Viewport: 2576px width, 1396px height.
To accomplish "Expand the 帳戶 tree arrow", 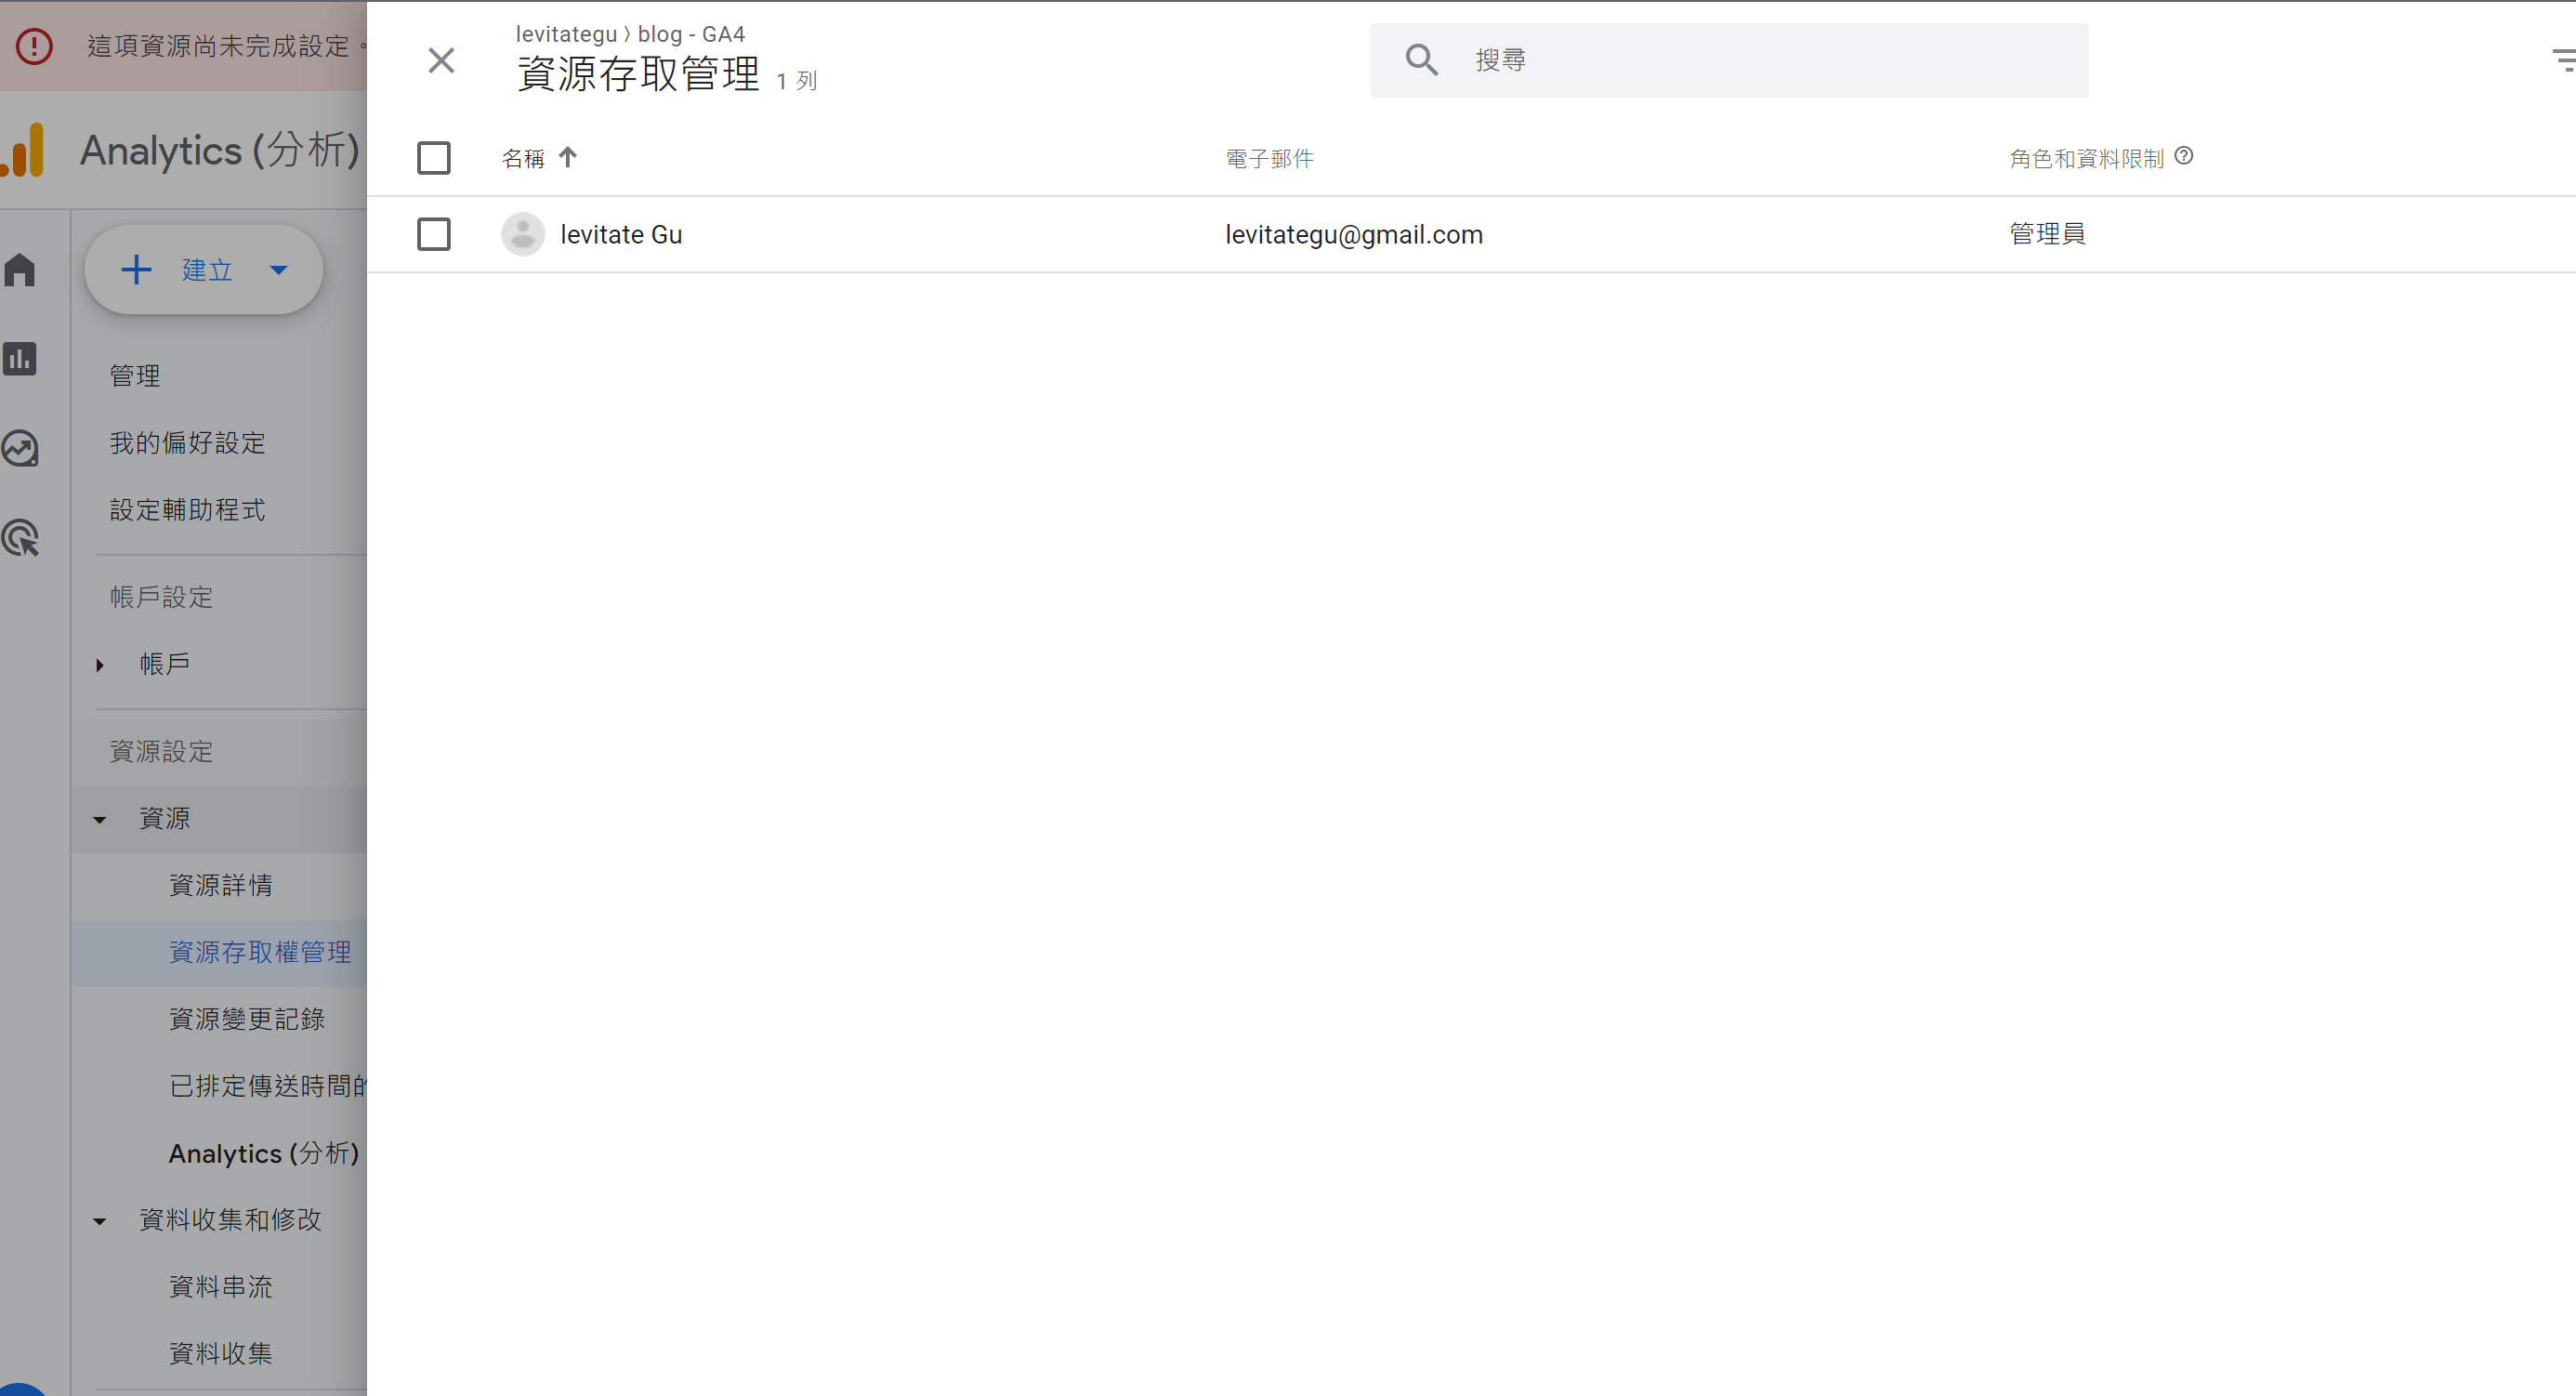I will pyautogui.click(x=99, y=665).
